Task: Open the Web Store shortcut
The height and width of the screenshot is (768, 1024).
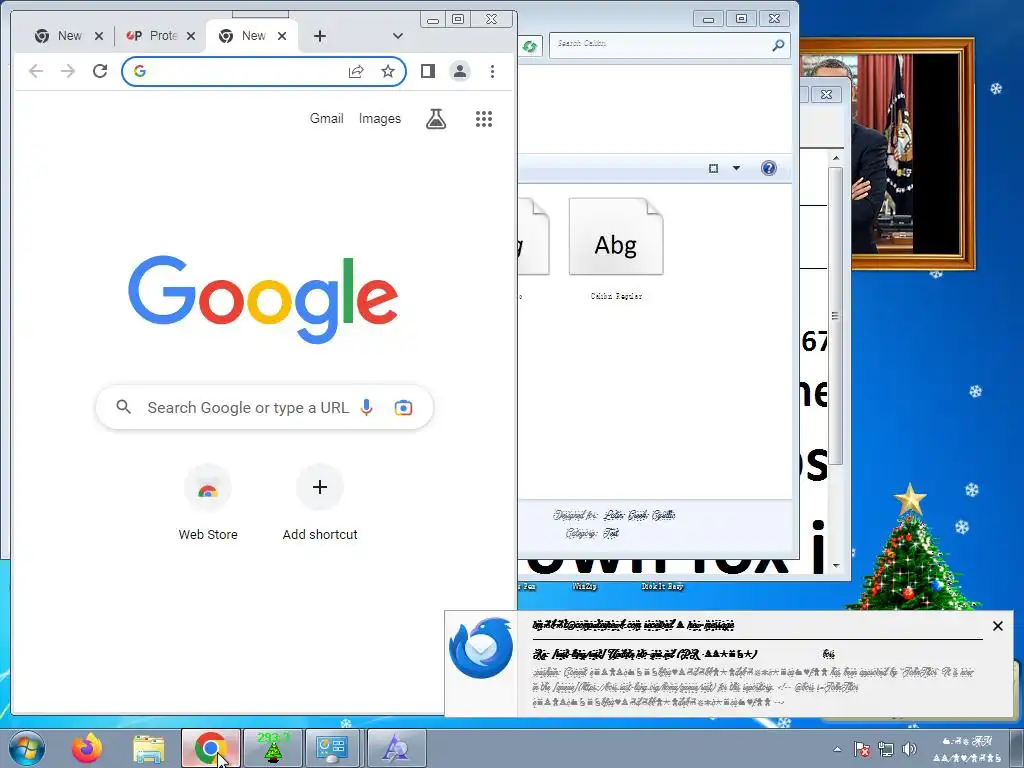Action: pos(208,503)
